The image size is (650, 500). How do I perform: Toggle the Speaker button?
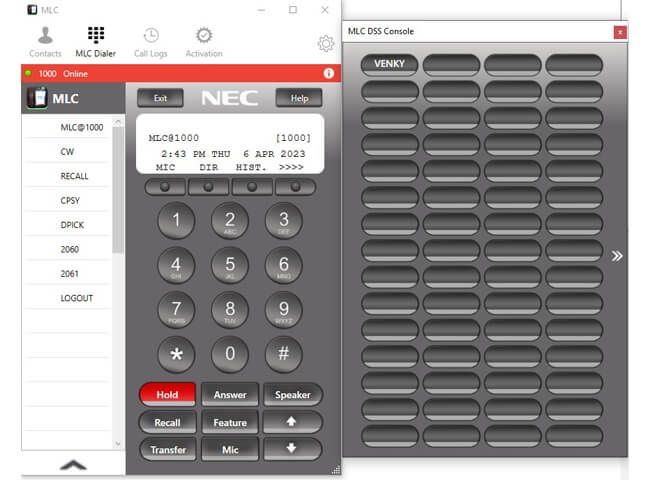click(293, 394)
